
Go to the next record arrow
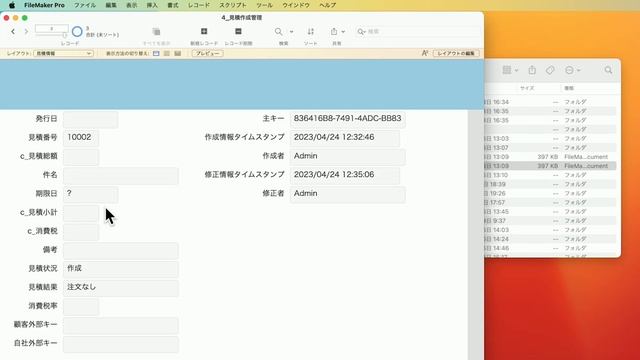(x=26, y=31)
